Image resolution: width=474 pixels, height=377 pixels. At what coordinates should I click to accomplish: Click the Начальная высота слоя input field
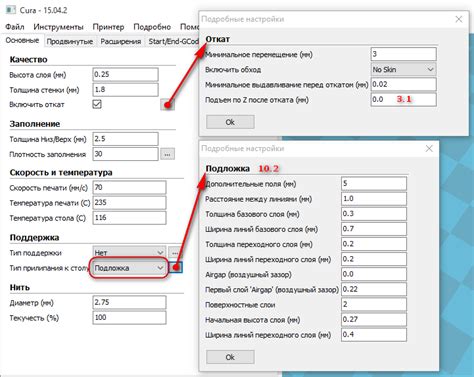374,319
